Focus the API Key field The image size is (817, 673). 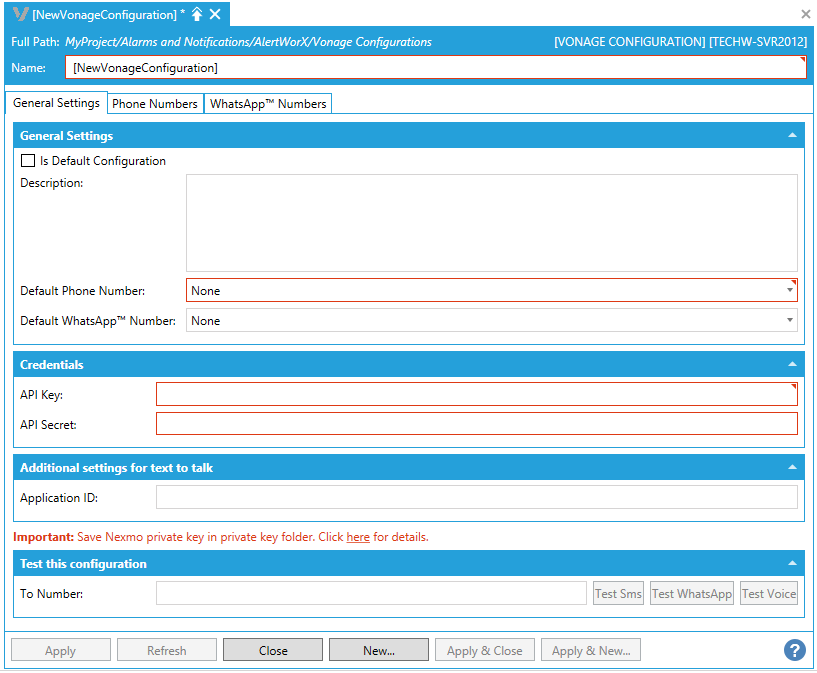[x=477, y=394]
